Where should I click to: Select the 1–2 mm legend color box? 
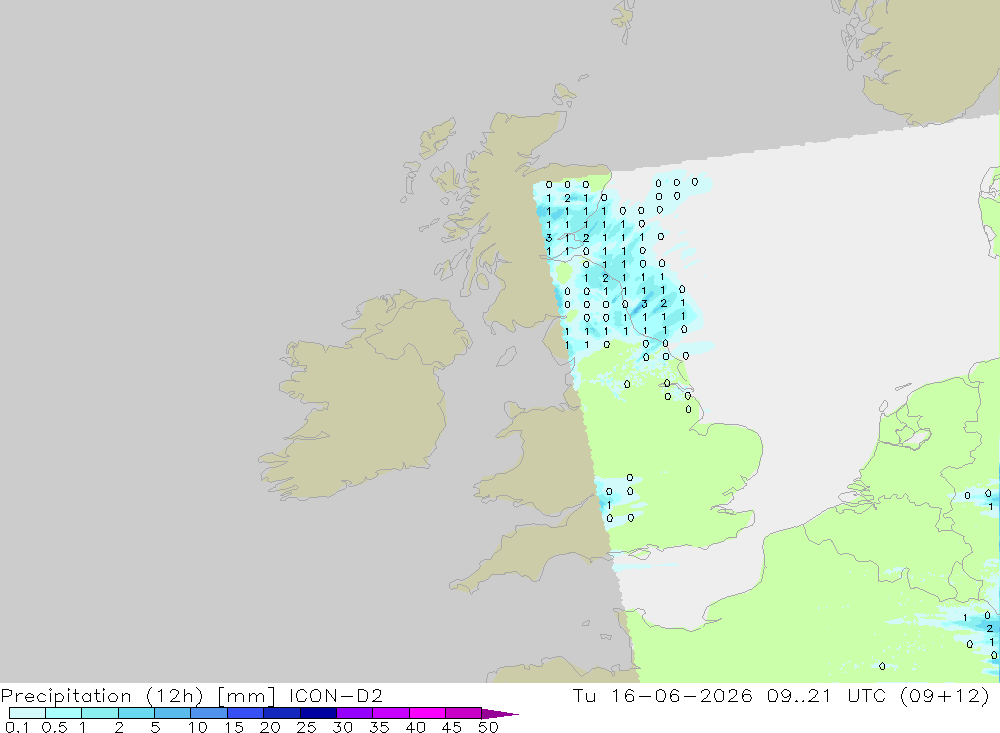coord(100,713)
